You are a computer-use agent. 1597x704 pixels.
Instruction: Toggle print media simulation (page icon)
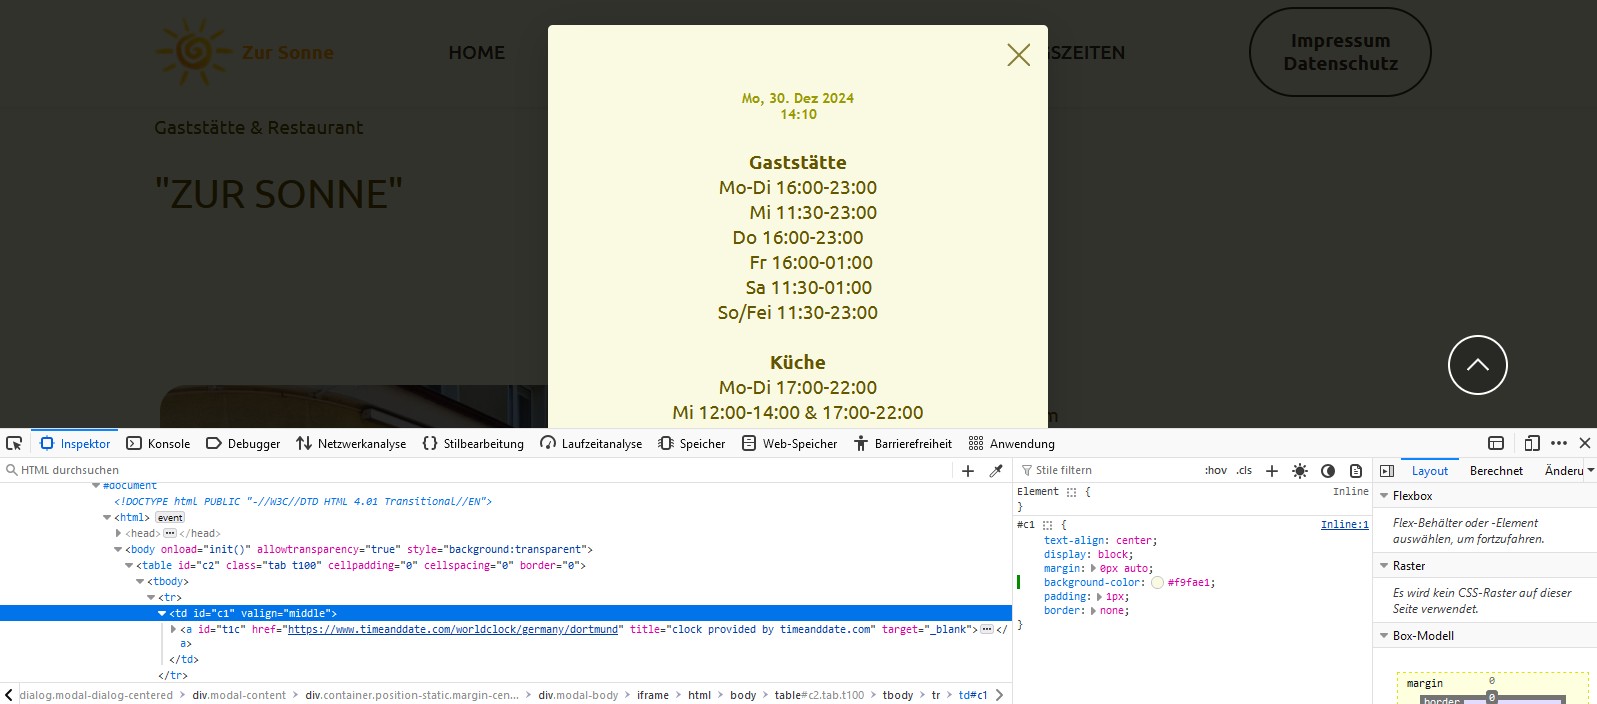pyautogui.click(x=1356, y=470)
